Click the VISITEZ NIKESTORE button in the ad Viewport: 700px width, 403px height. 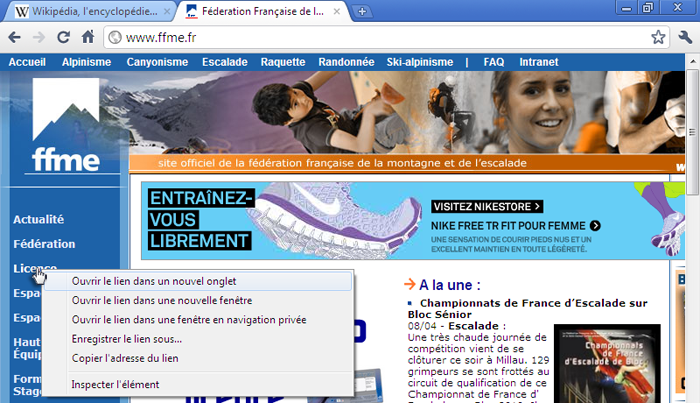coord(487,207)
